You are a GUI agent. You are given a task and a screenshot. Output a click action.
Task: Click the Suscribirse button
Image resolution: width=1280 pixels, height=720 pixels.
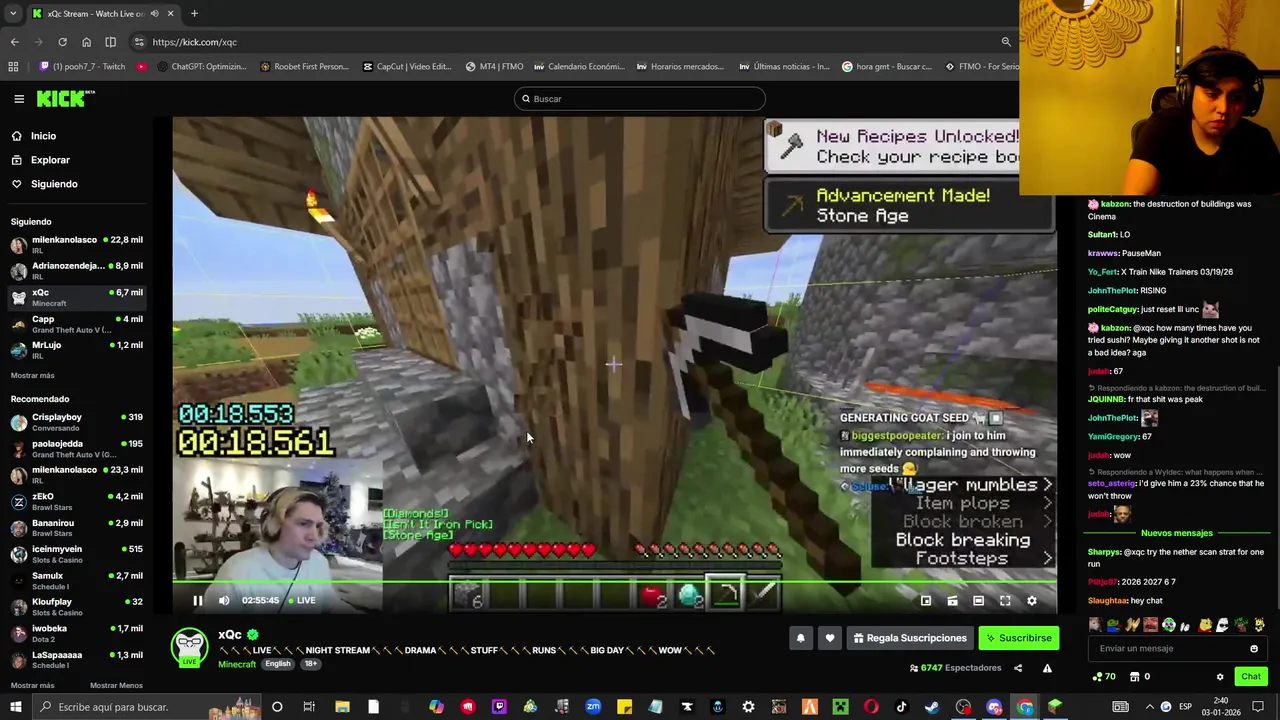click(x=1018, y=638)
